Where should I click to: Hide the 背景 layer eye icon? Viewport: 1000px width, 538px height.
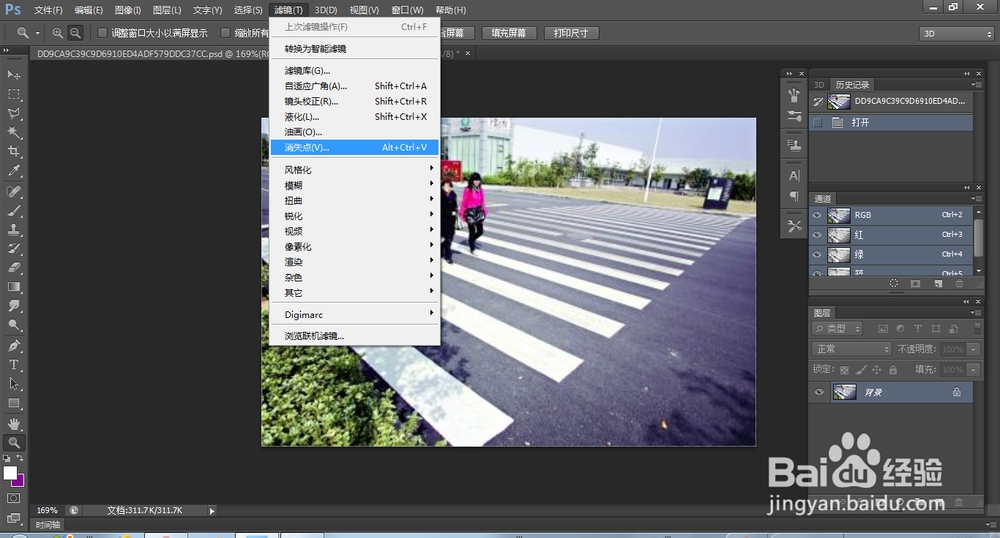[x=819, y=392]
